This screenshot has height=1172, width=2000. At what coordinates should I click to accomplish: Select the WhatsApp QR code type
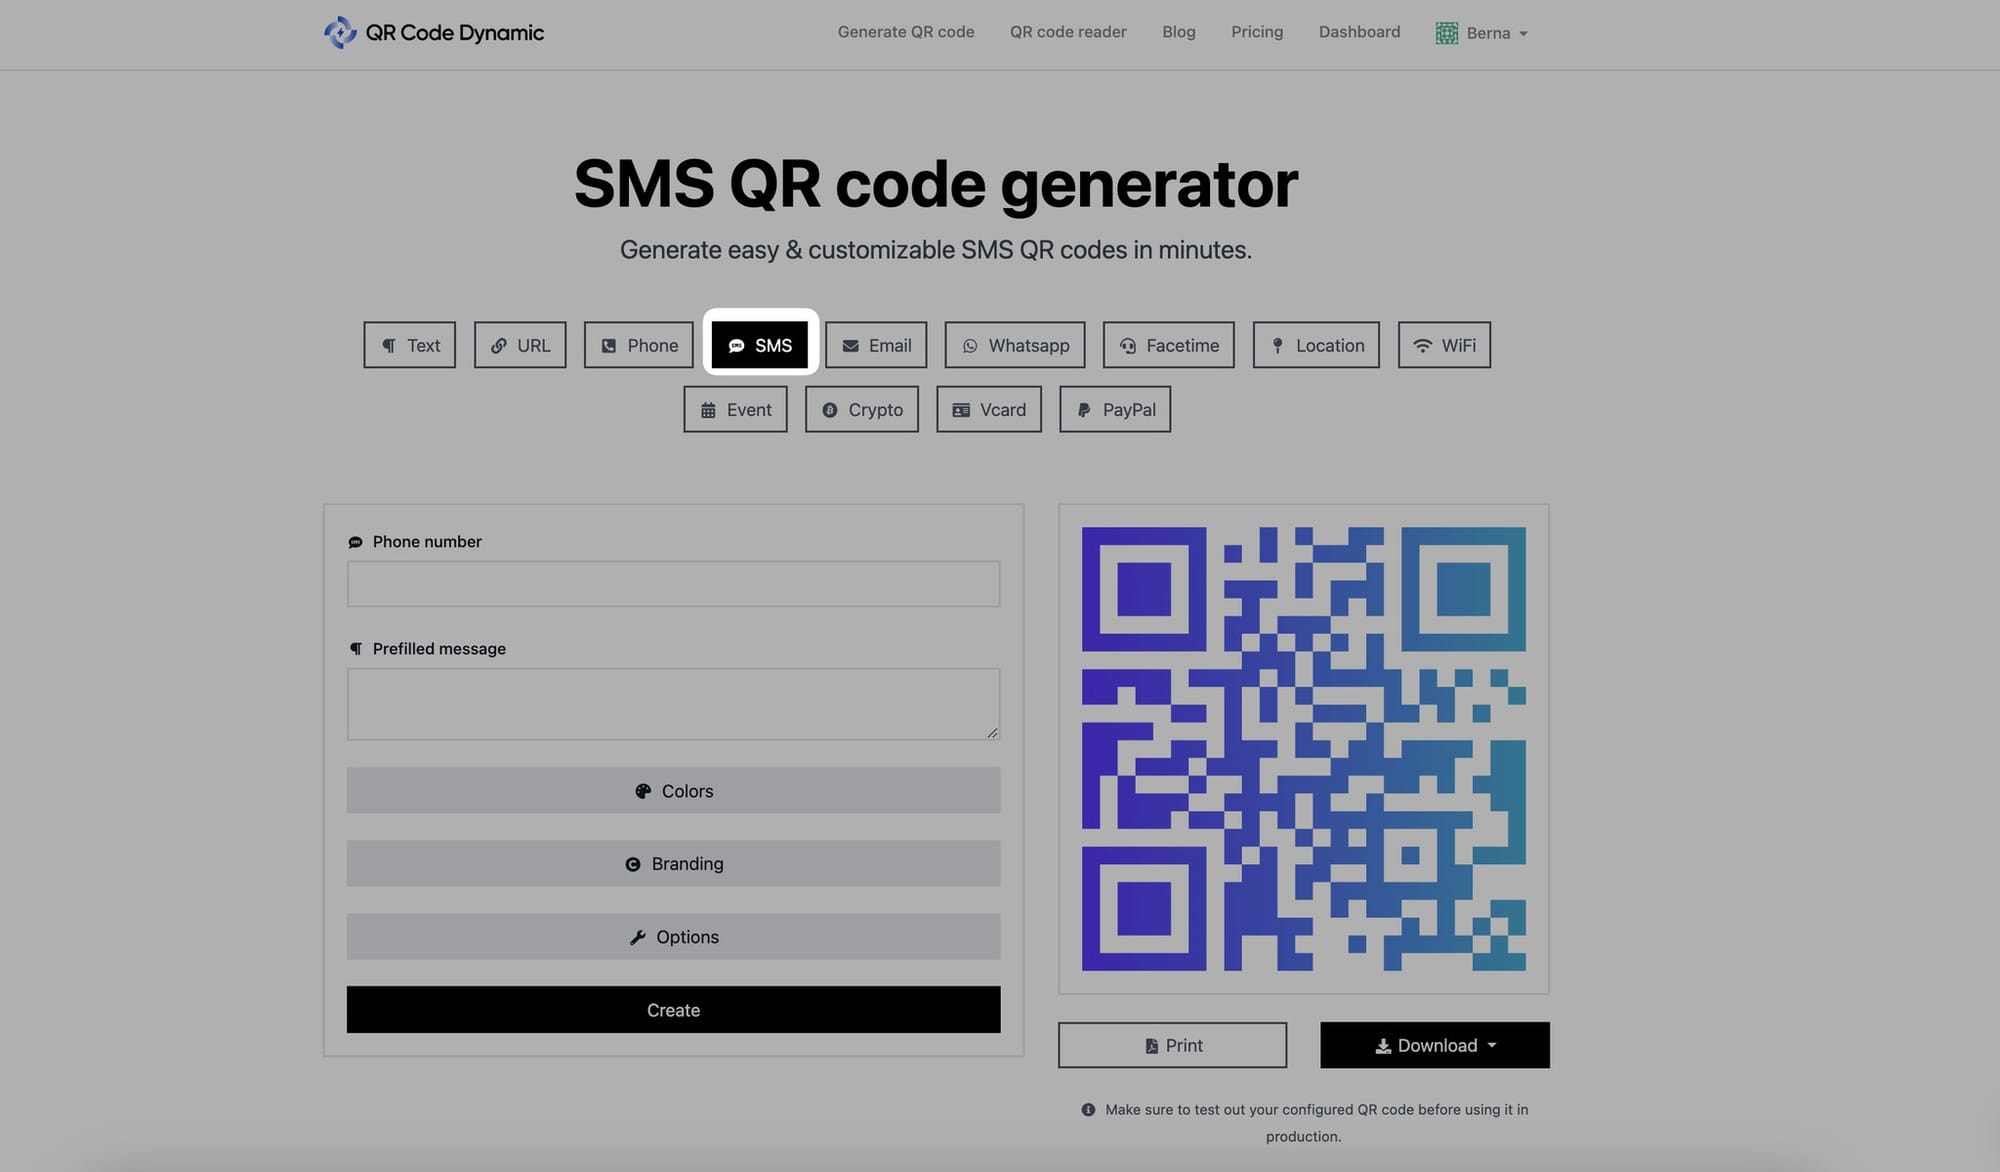pos(1014,345)
